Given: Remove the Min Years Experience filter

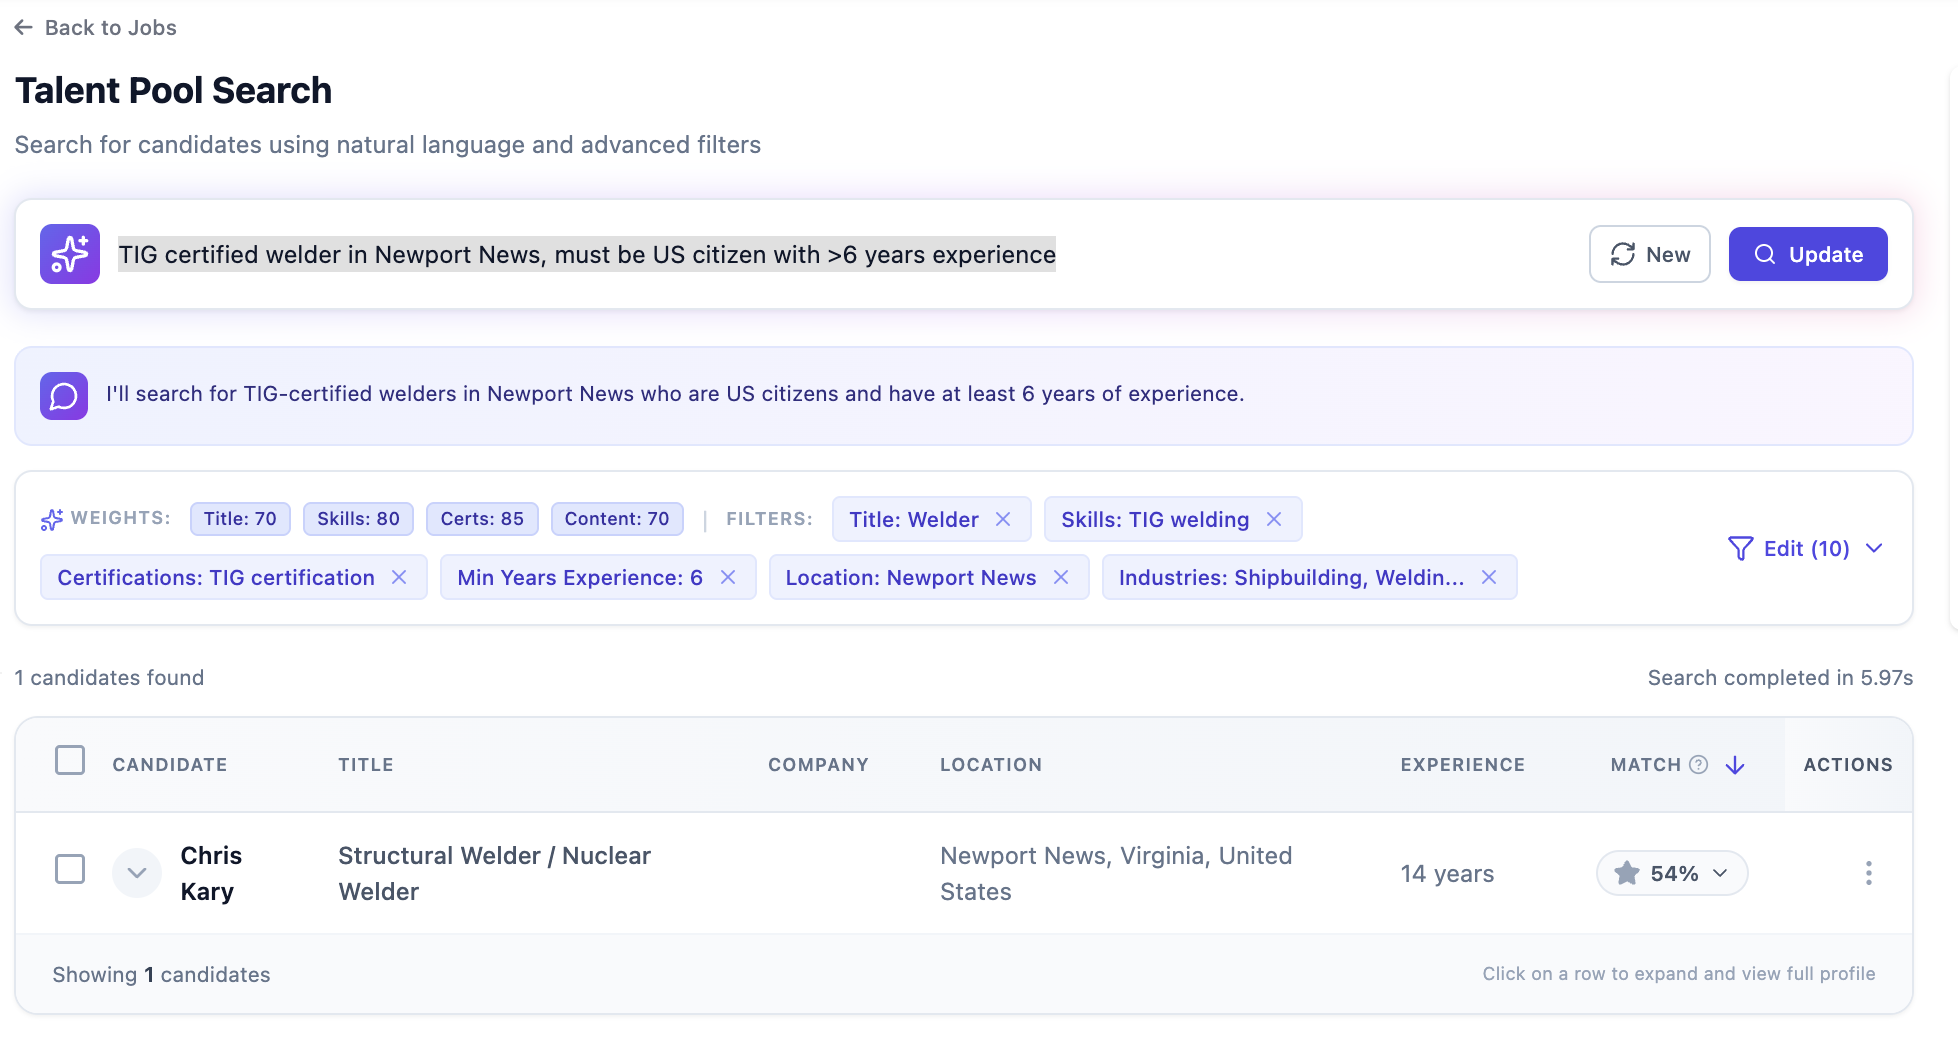Looking at the screenshot, I should (728, 577).
